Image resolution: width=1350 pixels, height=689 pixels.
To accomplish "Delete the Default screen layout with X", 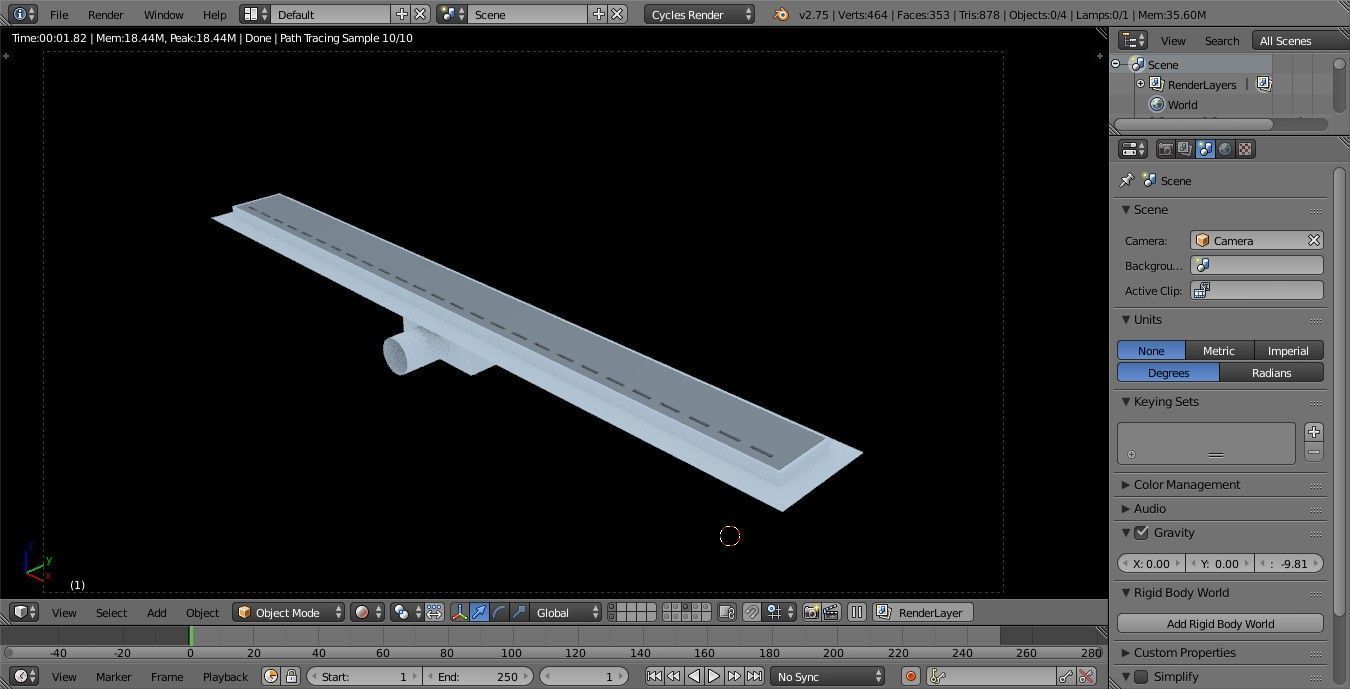I will (421, 14).
